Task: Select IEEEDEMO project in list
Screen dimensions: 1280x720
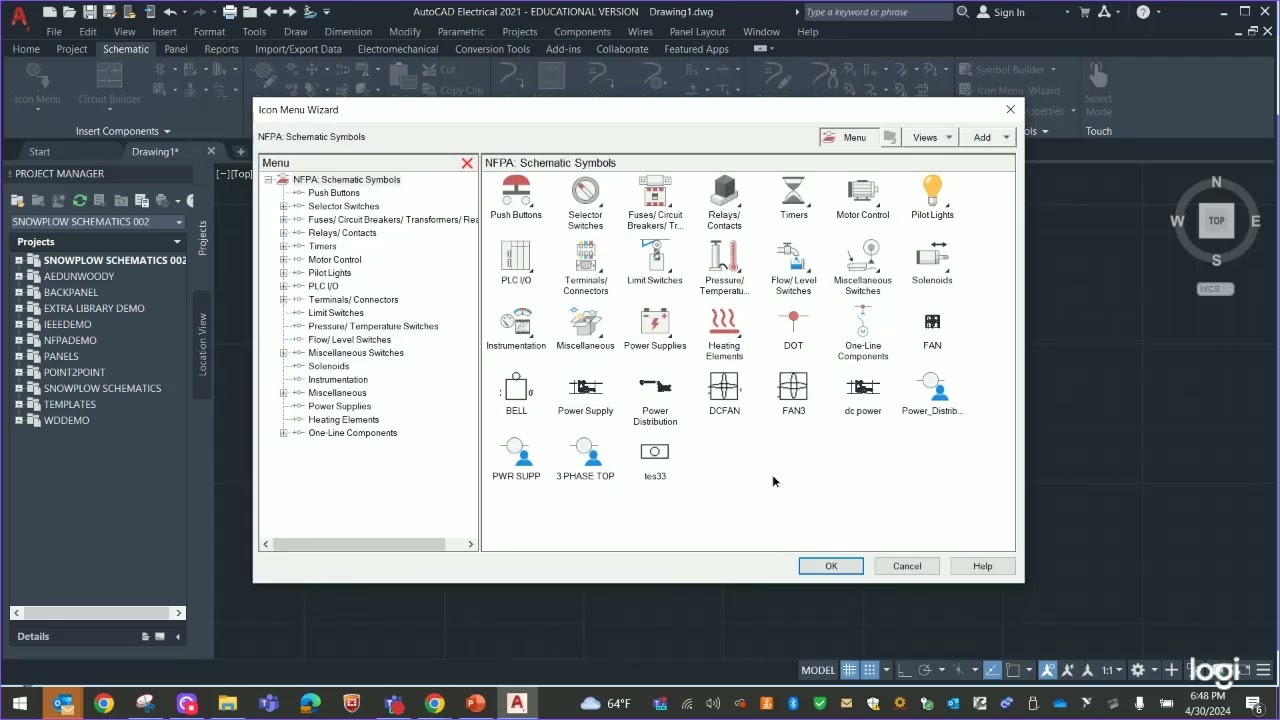Action: [x=67, y=324]
